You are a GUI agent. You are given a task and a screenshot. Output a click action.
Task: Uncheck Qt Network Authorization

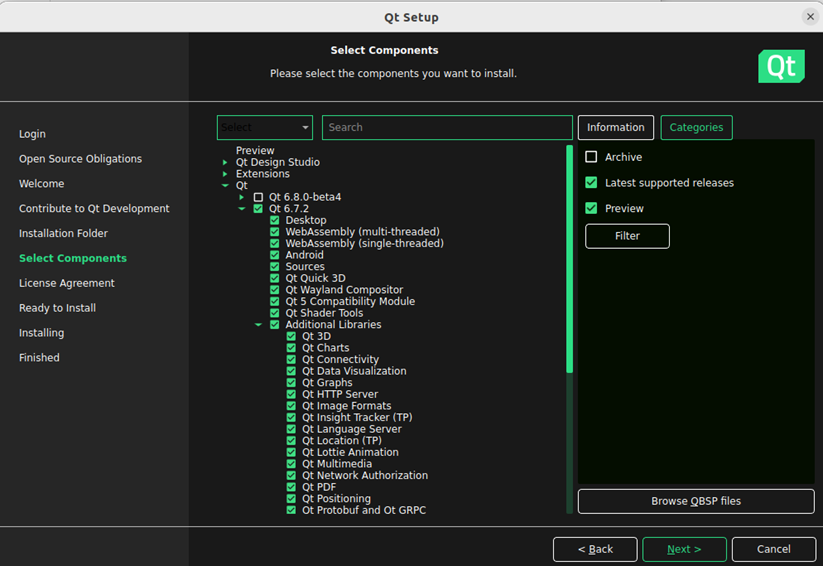click(291, 476)
